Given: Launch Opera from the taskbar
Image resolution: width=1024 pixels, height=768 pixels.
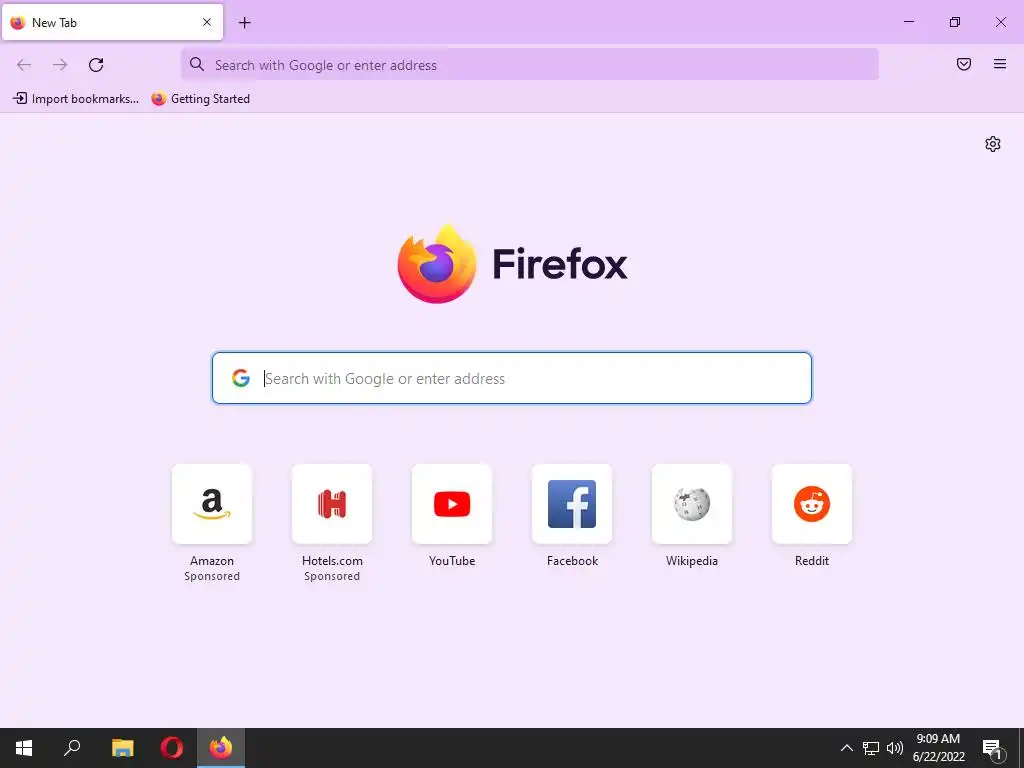Looking at the screenshot, I should 172,748.
